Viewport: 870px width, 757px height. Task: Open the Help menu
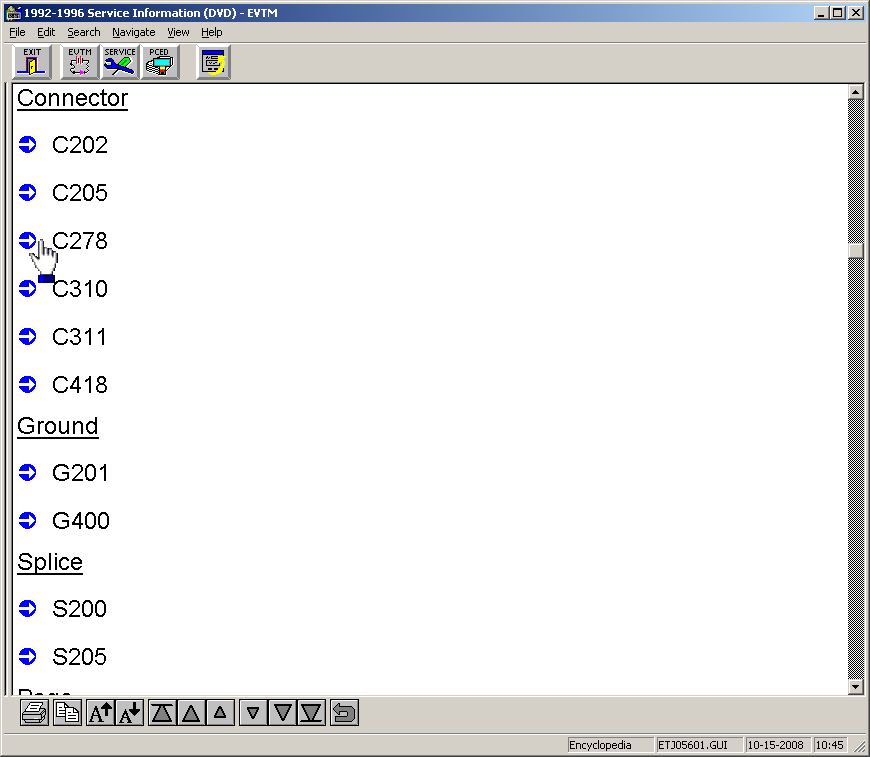point(211,32)
